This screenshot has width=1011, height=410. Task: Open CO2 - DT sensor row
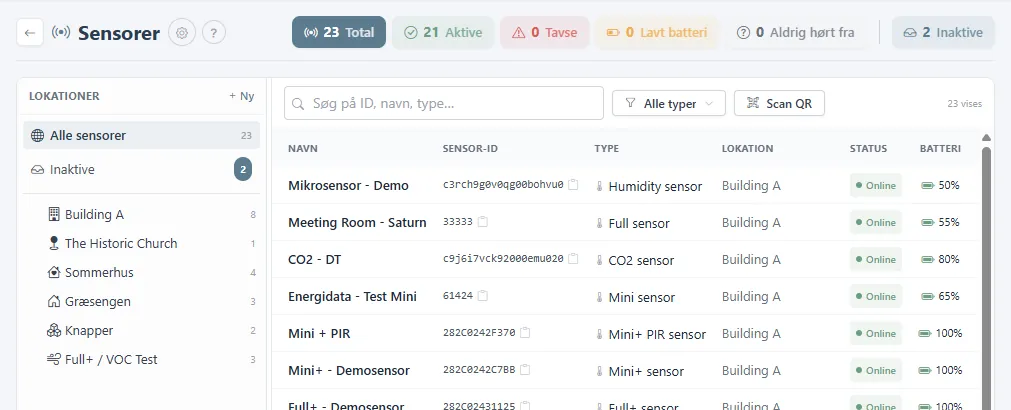(x=626, y=259)
